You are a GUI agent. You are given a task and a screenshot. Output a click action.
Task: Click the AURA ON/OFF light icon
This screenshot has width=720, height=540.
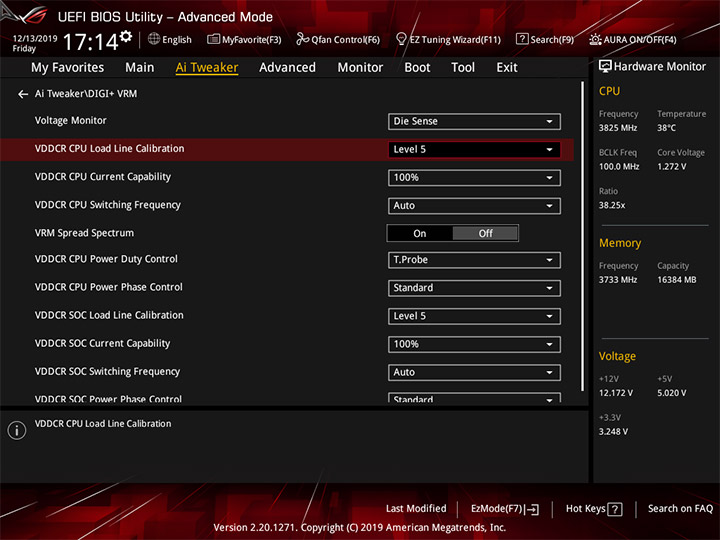(x=595, y=39)
